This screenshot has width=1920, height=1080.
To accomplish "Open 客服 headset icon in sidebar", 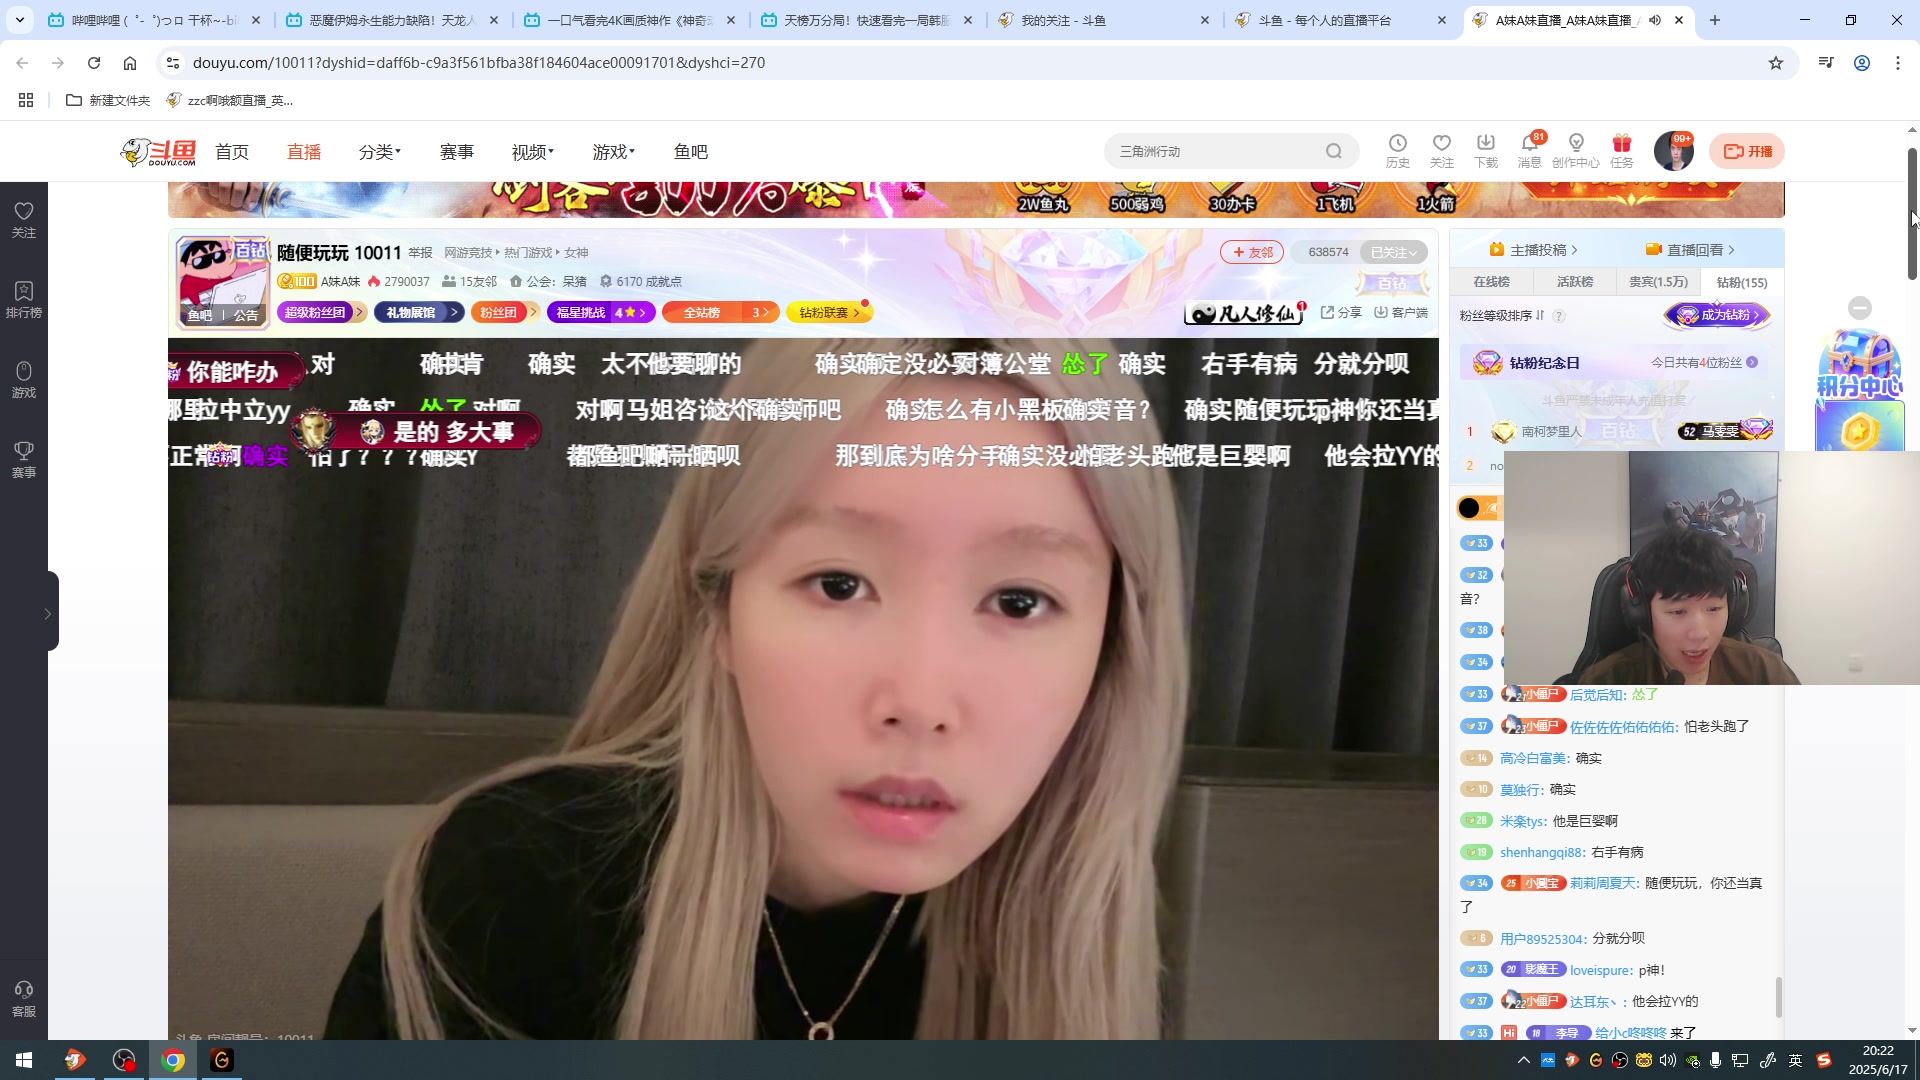I will [x=24, y=999].
